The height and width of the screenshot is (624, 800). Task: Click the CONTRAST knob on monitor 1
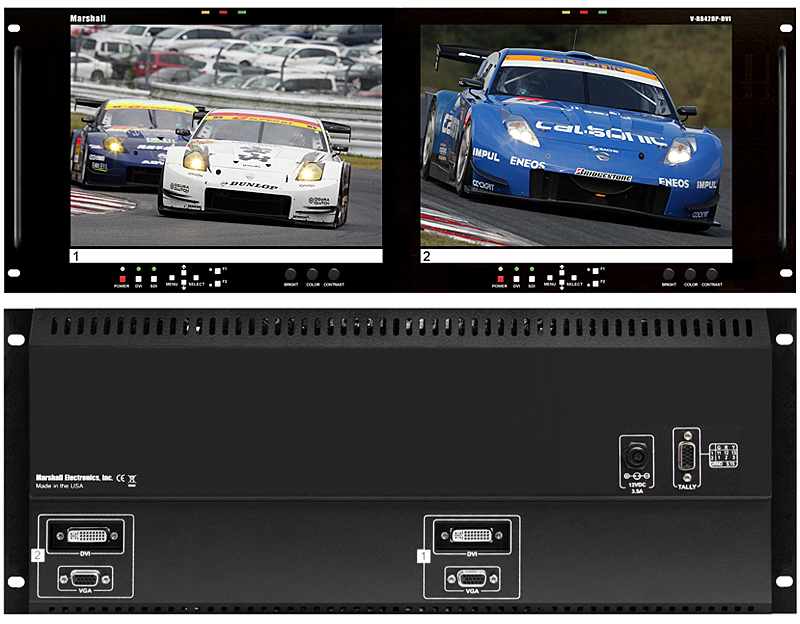coord(333,274)
